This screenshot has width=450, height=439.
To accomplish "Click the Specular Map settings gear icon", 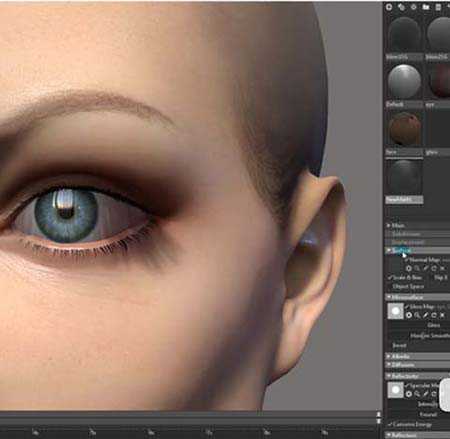I will [x=409, y=394].
